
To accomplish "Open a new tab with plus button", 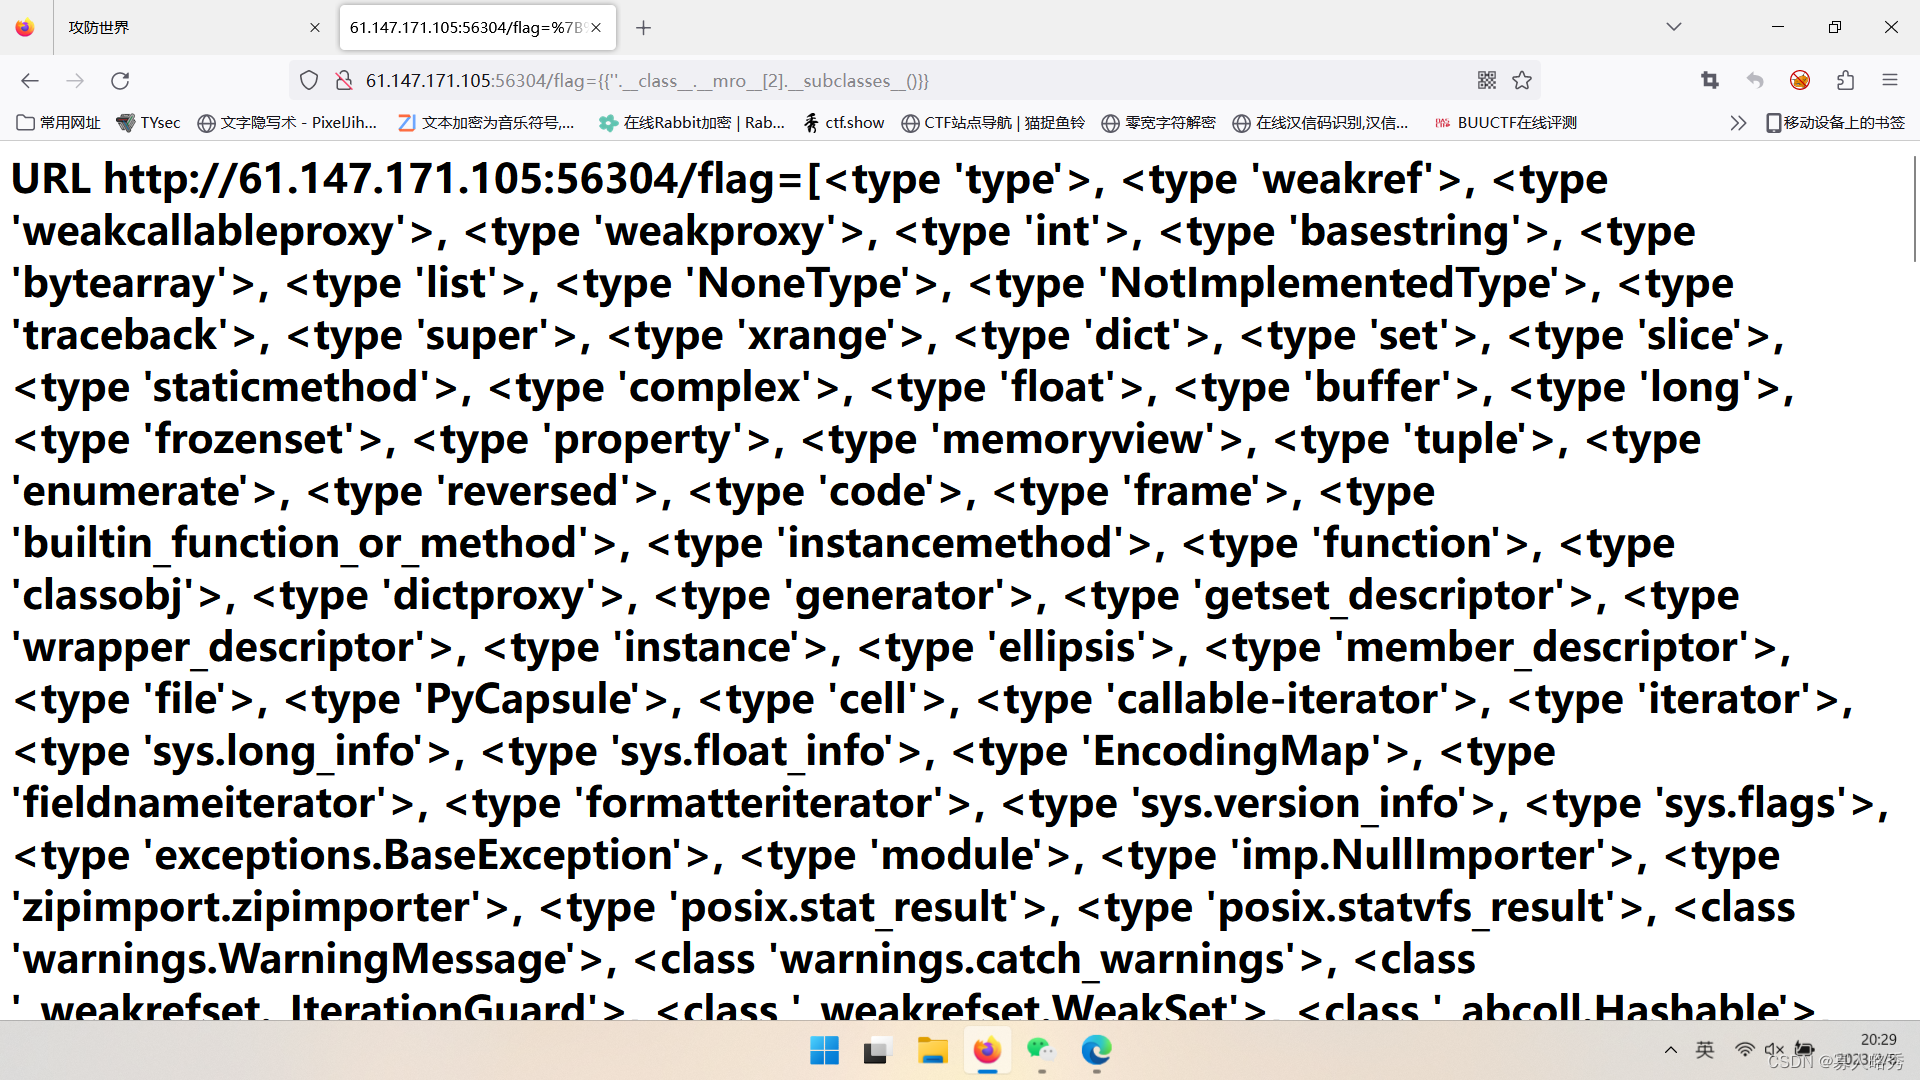I will (x=643, y=28).
